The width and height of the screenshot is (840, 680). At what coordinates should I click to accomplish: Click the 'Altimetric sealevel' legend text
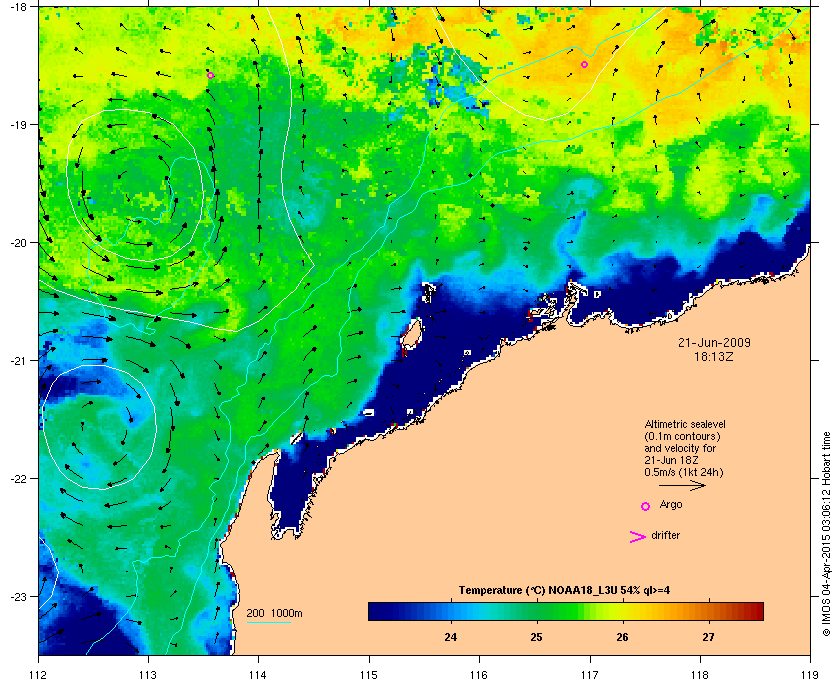(685, 424)
